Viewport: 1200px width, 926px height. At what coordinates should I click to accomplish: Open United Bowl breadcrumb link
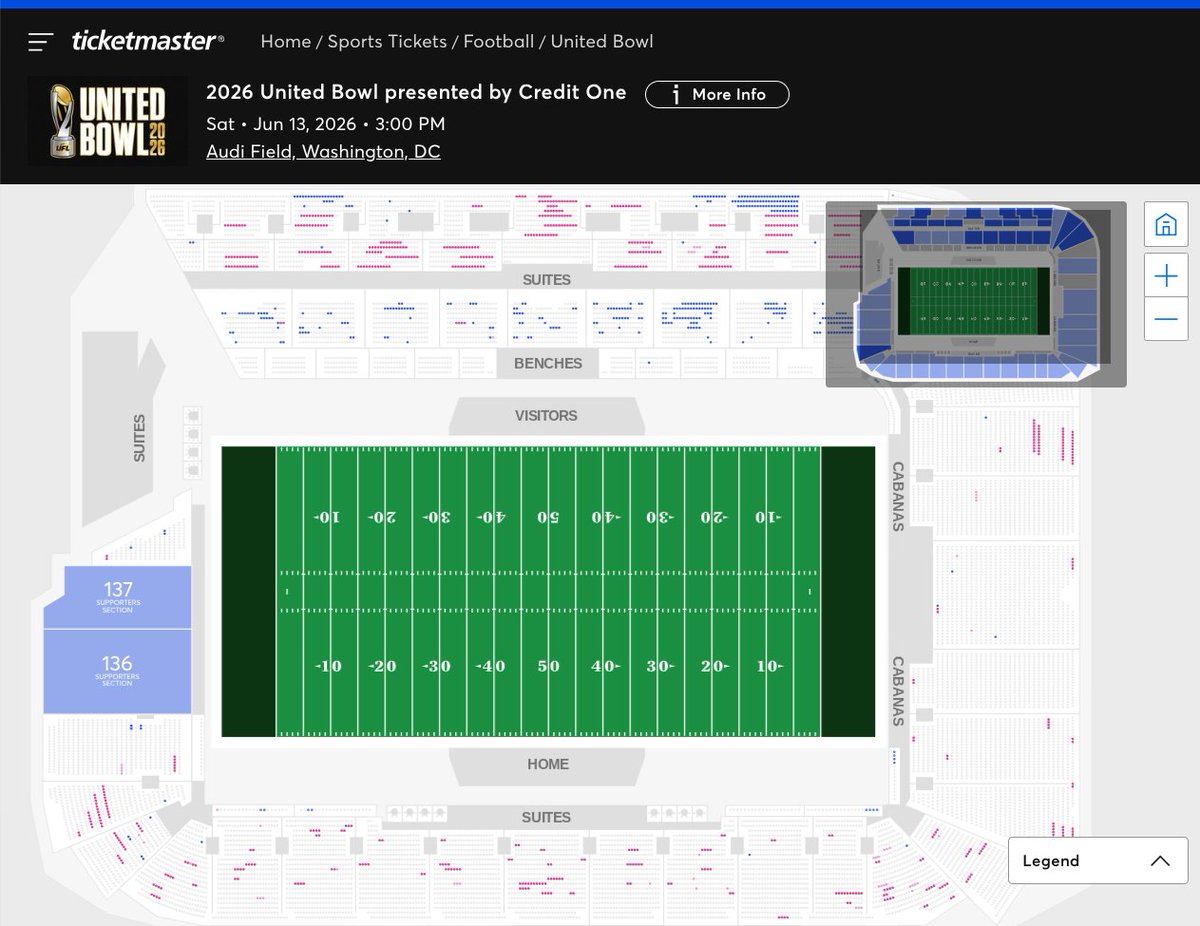(602, 42)
